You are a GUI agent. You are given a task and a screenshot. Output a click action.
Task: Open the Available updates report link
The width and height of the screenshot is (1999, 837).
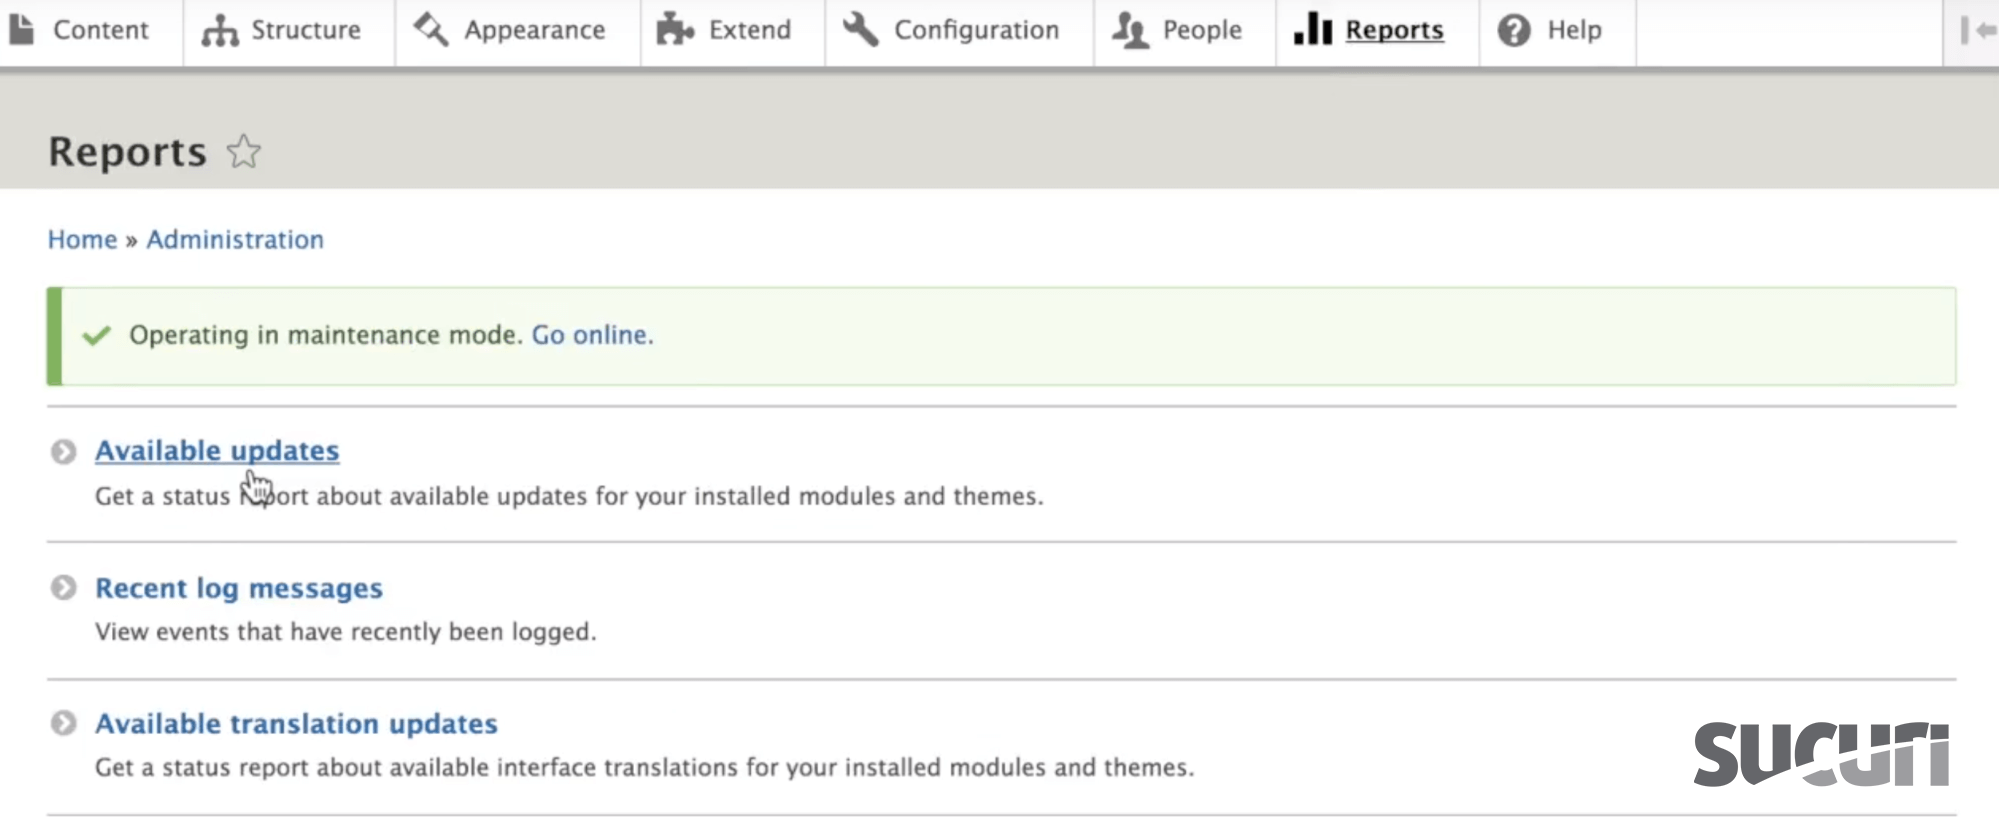[x=217, y=451]
